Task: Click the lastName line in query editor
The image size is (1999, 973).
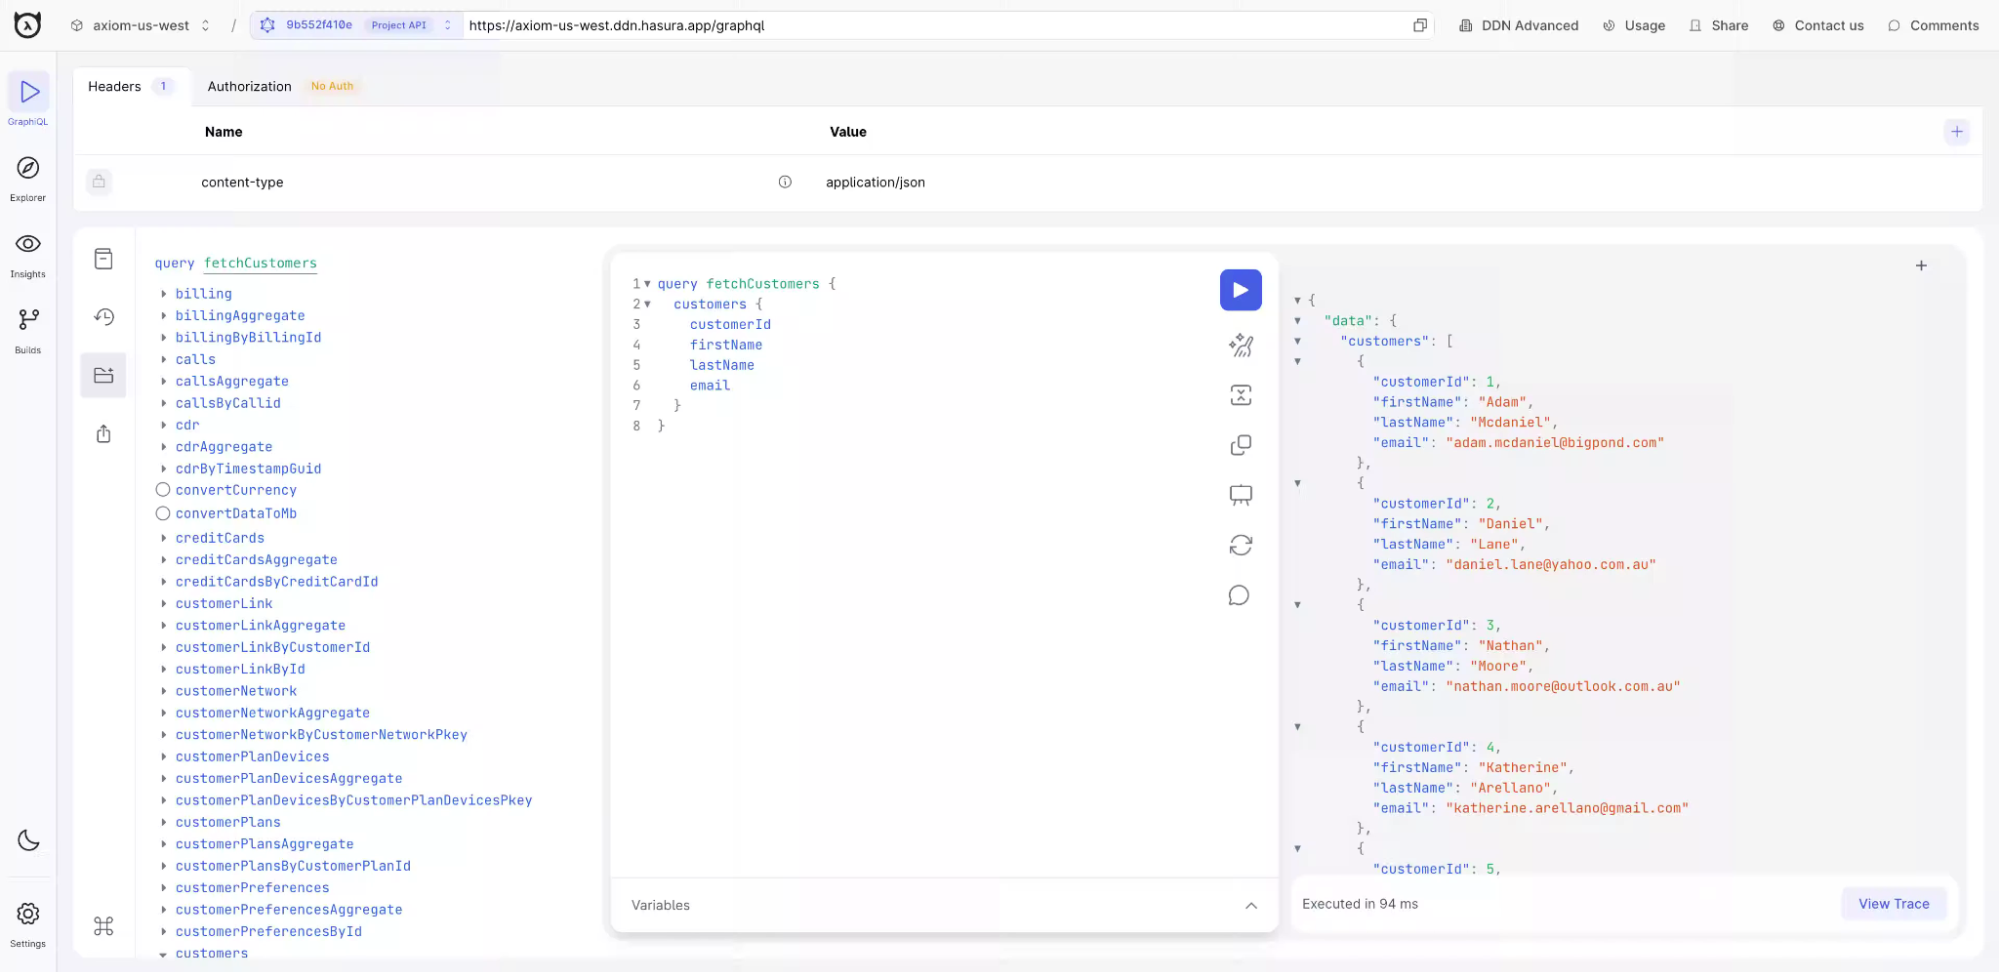Action: point(722,365)
